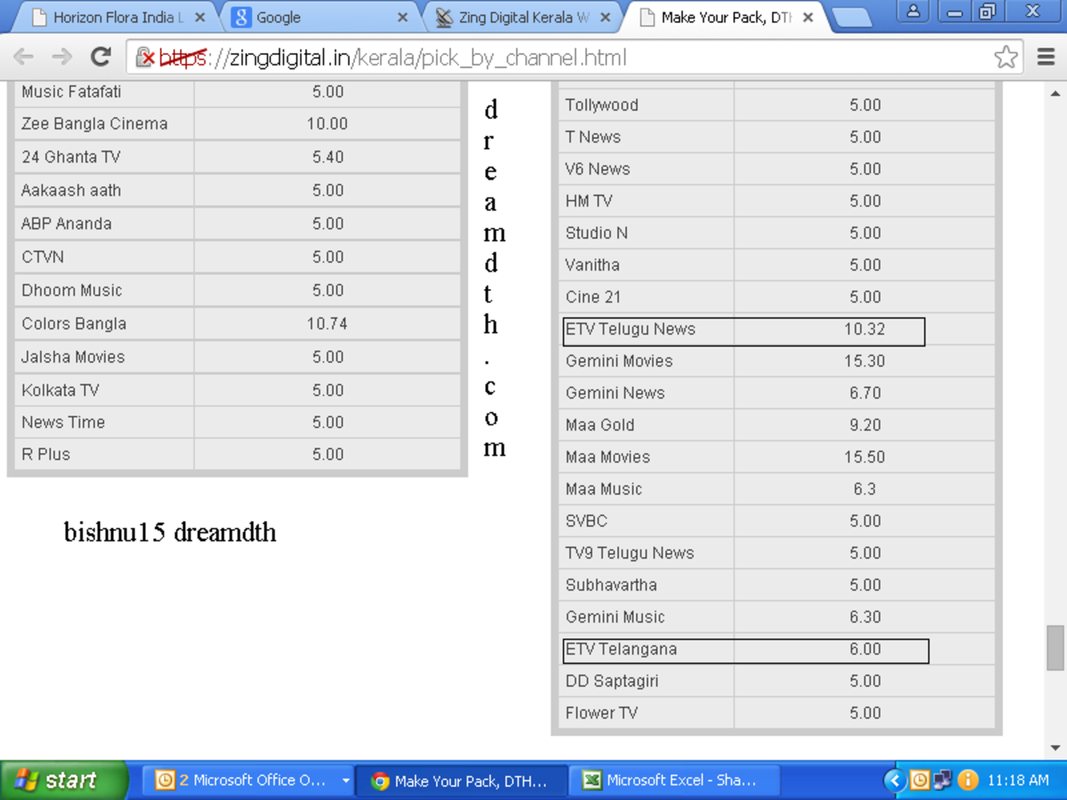Image resolution: width=1067 pixels, height=800 pixels.
Task: Click Colors Bangla channel name
Action: [x=74, y=324]
